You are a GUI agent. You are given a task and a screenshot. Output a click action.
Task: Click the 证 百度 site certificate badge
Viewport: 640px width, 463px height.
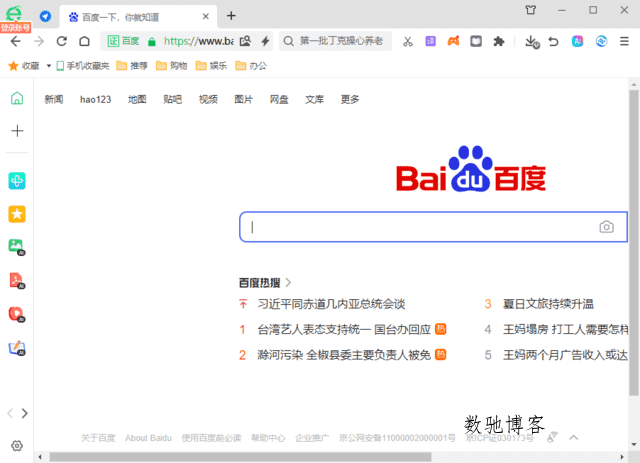(123, 41)
